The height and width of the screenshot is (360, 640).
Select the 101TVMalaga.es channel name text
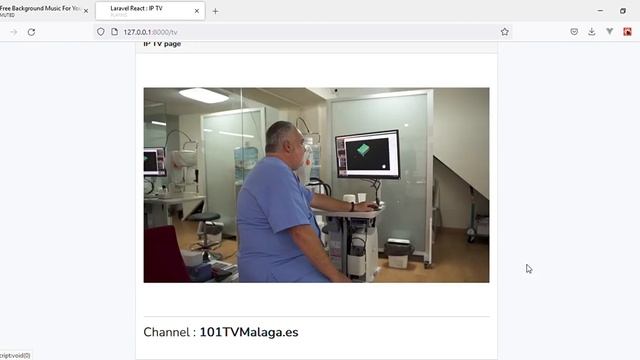(249, 332)
